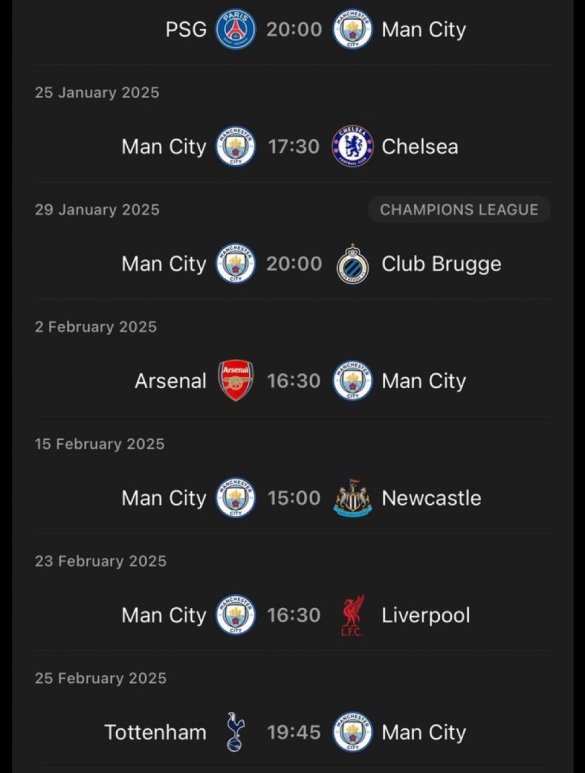The height and width of the screenshot is (773, 585).
Task: Open the 19:45 Tottenham kickoff time
Action: click(294, 732)
